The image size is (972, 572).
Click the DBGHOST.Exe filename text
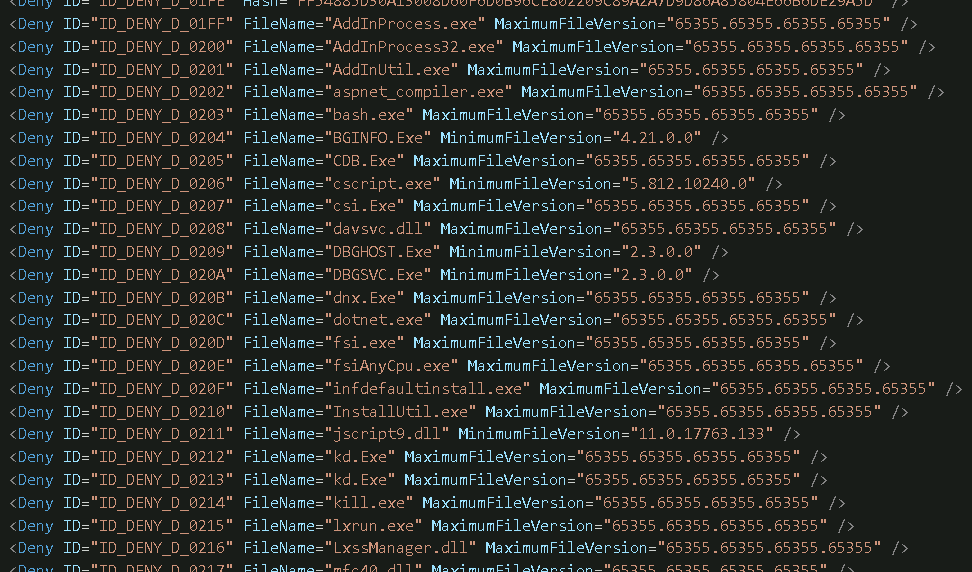pyautogui.click(x=381, y=252)
